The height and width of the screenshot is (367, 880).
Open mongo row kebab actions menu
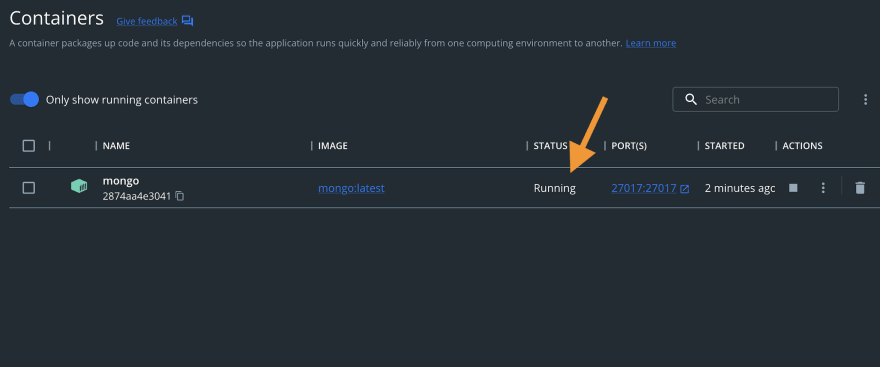pyautogui.click(x=823, y=188)
